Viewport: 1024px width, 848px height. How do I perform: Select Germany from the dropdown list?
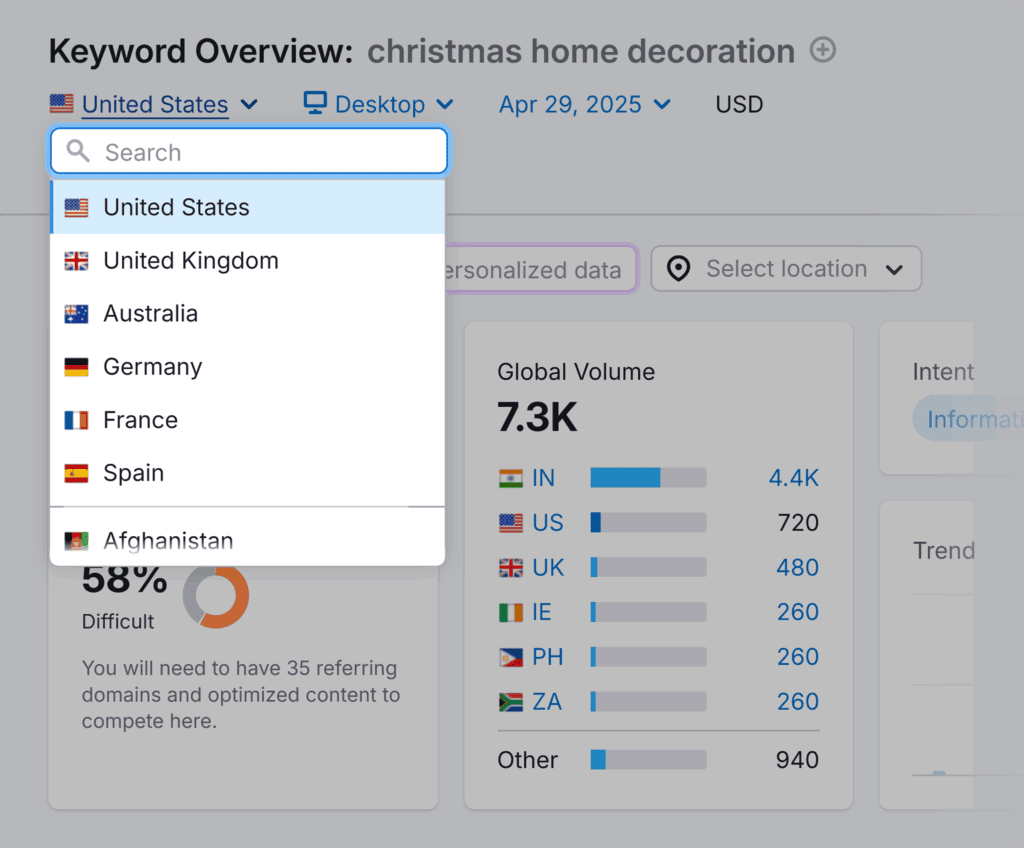tap(152, 367)
